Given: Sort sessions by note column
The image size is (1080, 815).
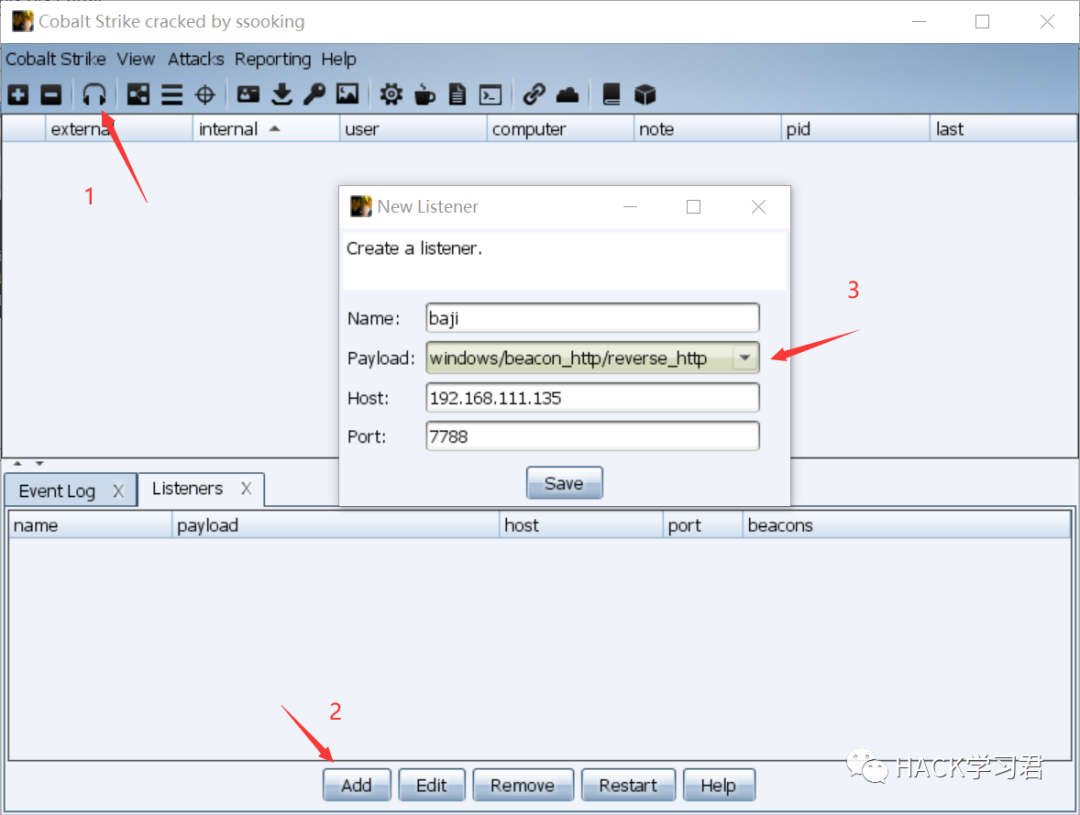Looking at the screenshot, I should [x=707, y=129].
